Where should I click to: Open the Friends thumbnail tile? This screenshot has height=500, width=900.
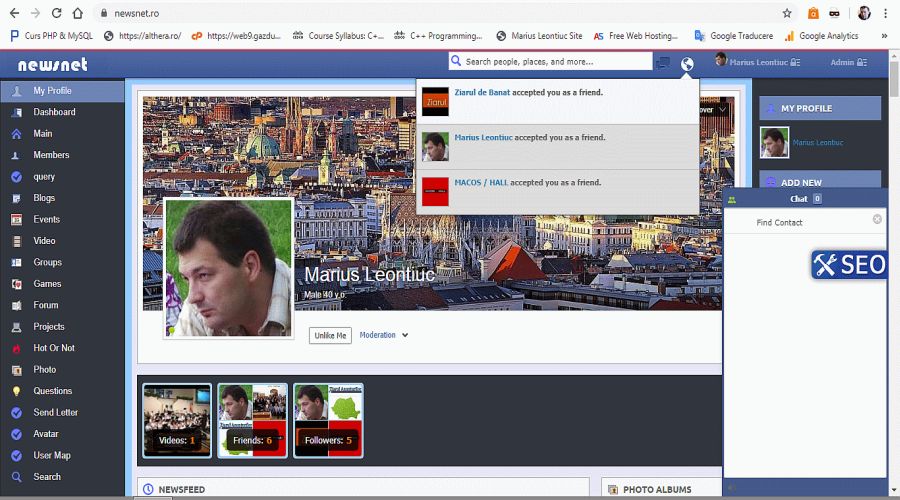click(x=252, y=421)
